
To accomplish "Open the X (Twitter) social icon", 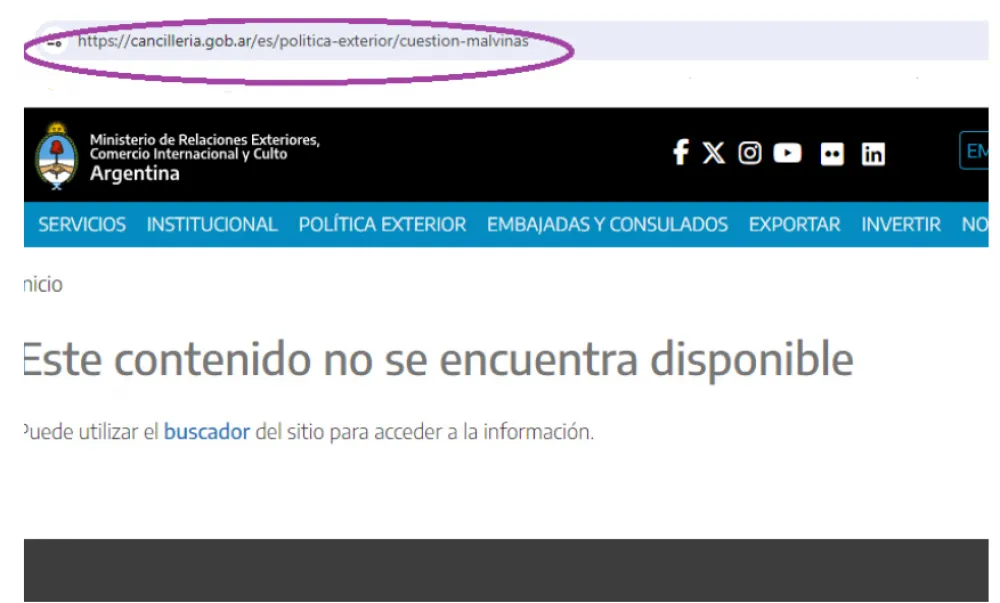I will (x=714, y=153).
